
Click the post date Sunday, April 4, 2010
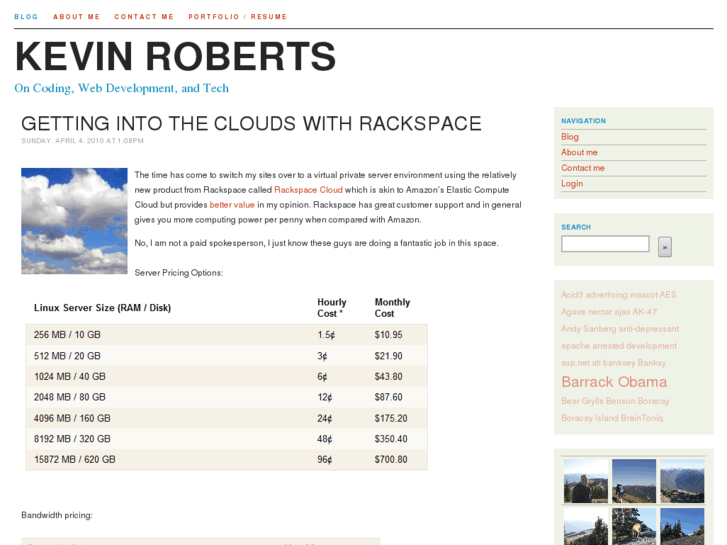click(x=83, y=141)
